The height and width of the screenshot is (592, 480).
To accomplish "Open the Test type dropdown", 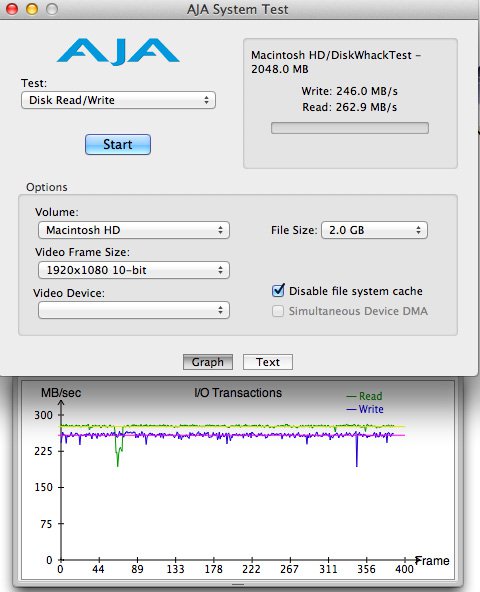I will pyautogui.click(x=118, y=100).
